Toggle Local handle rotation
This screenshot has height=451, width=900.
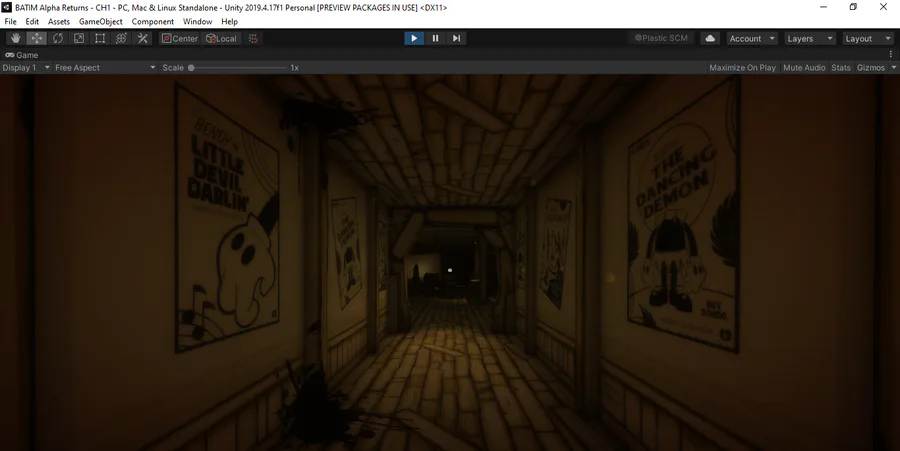pyautogui.click(x=221, y=38)
